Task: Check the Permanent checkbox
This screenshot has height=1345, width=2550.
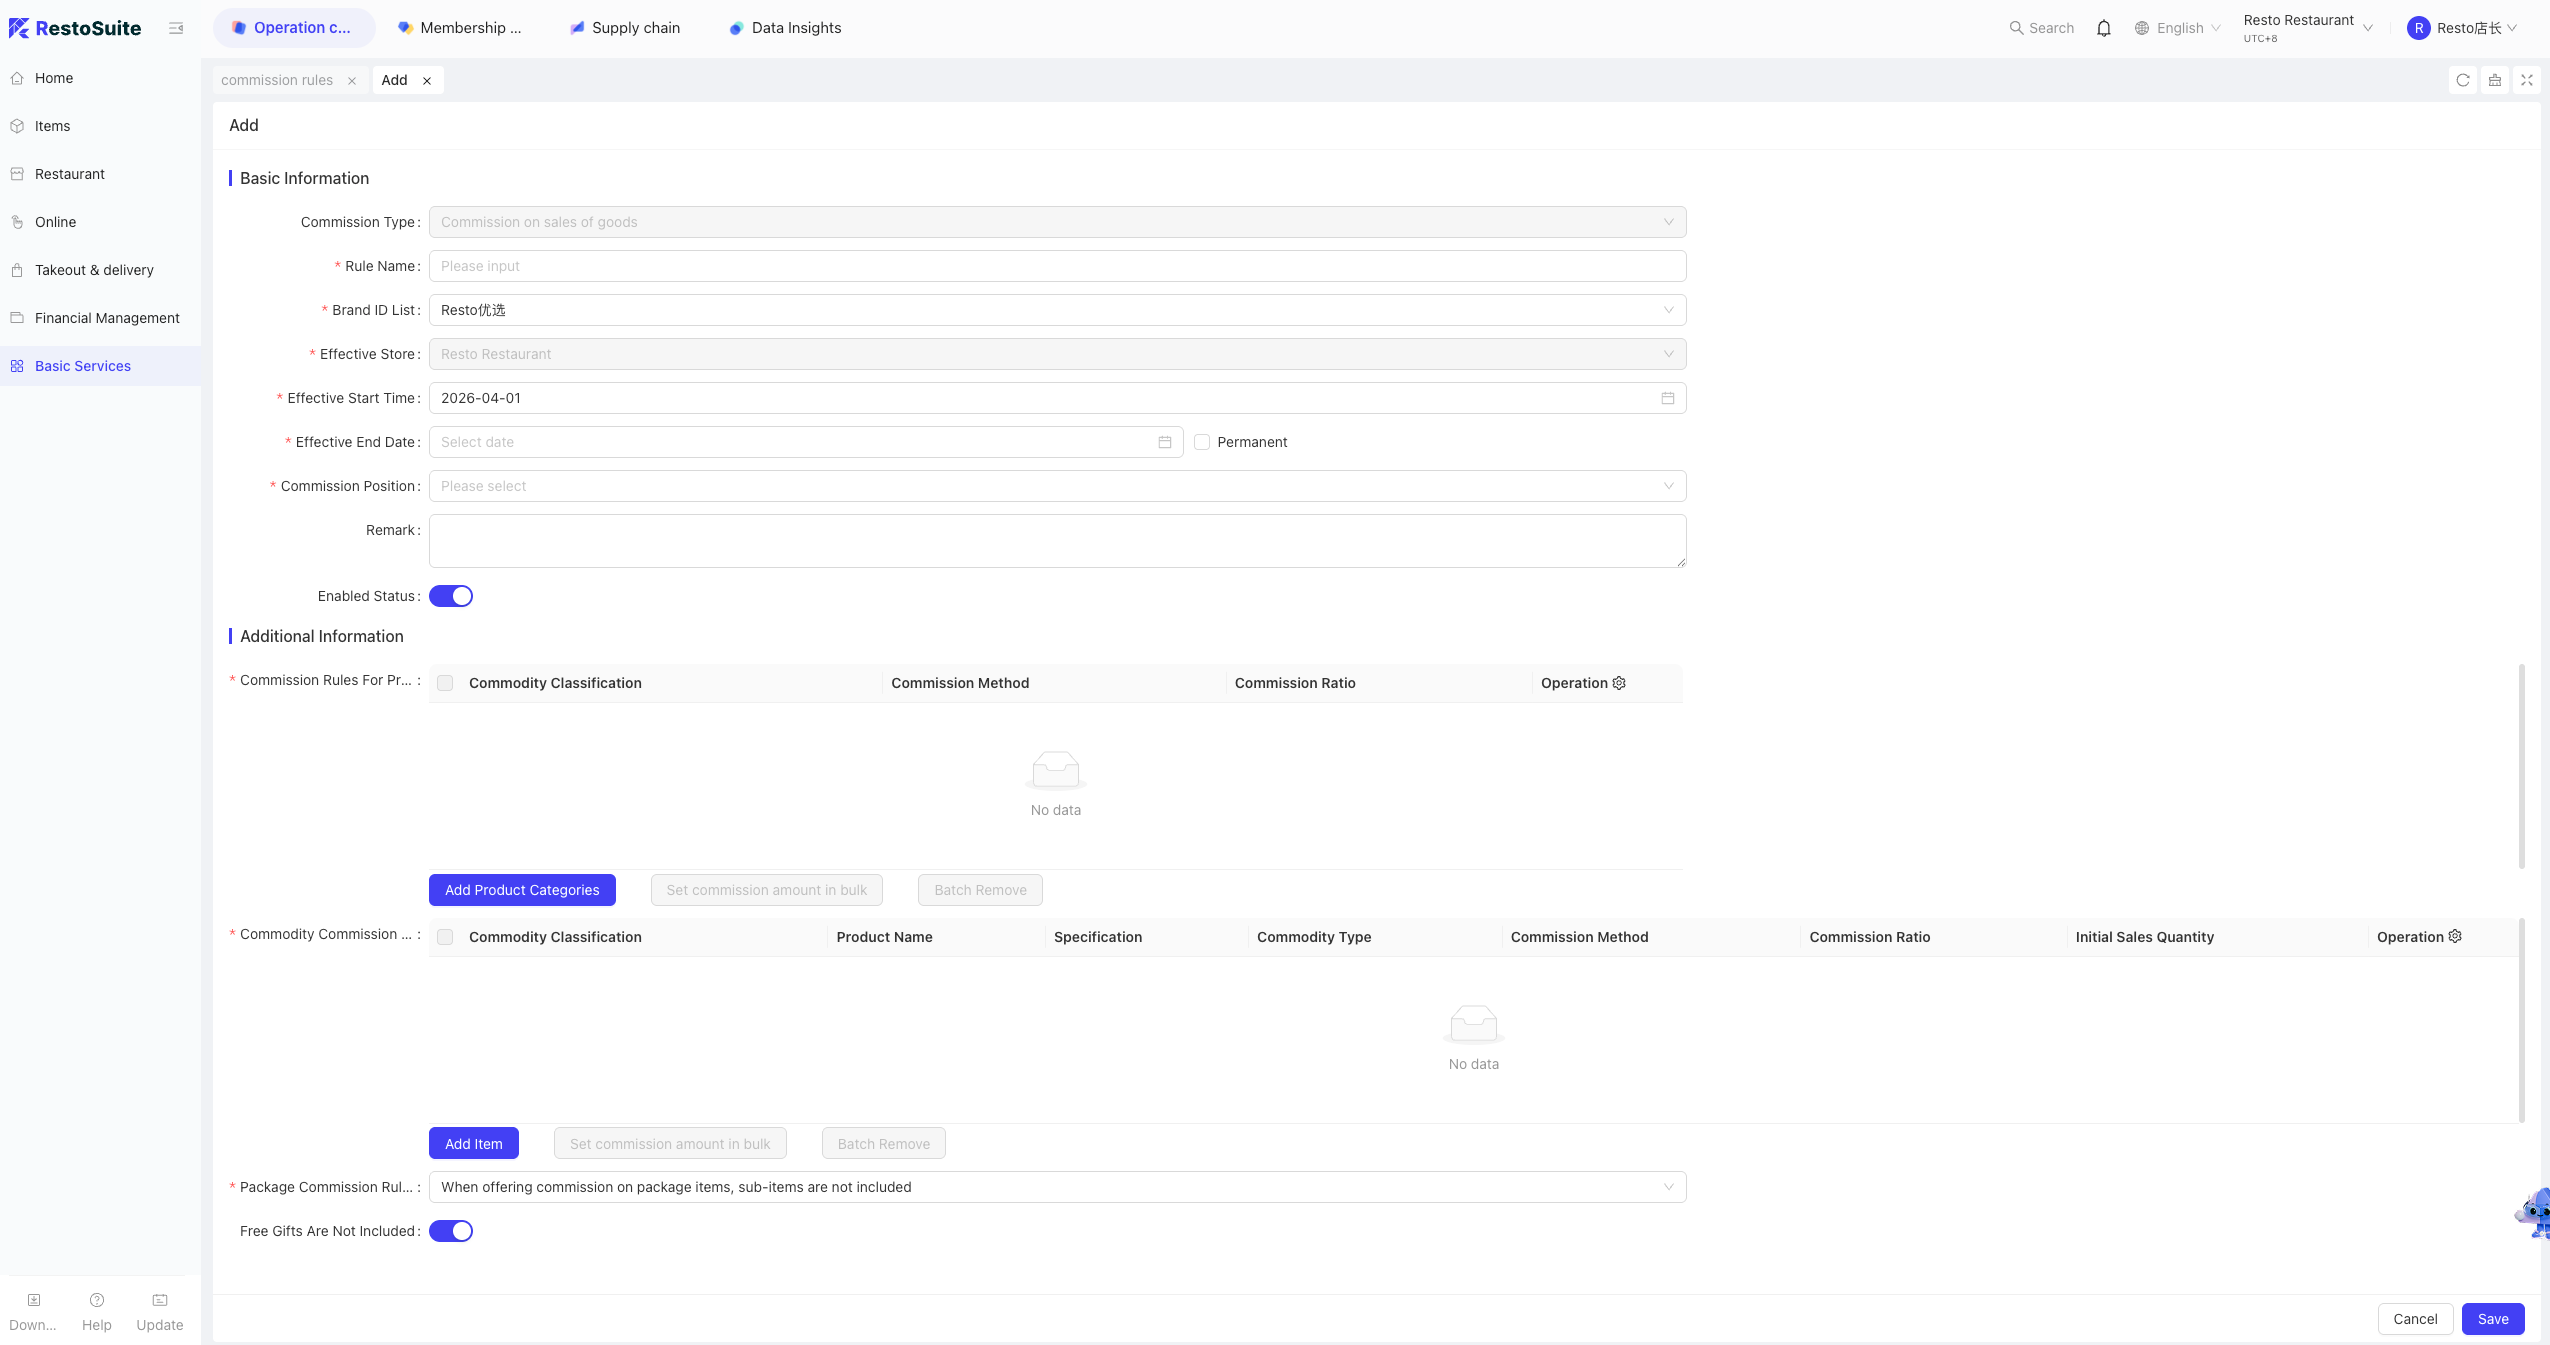Action: click(x=1202, y=442)
